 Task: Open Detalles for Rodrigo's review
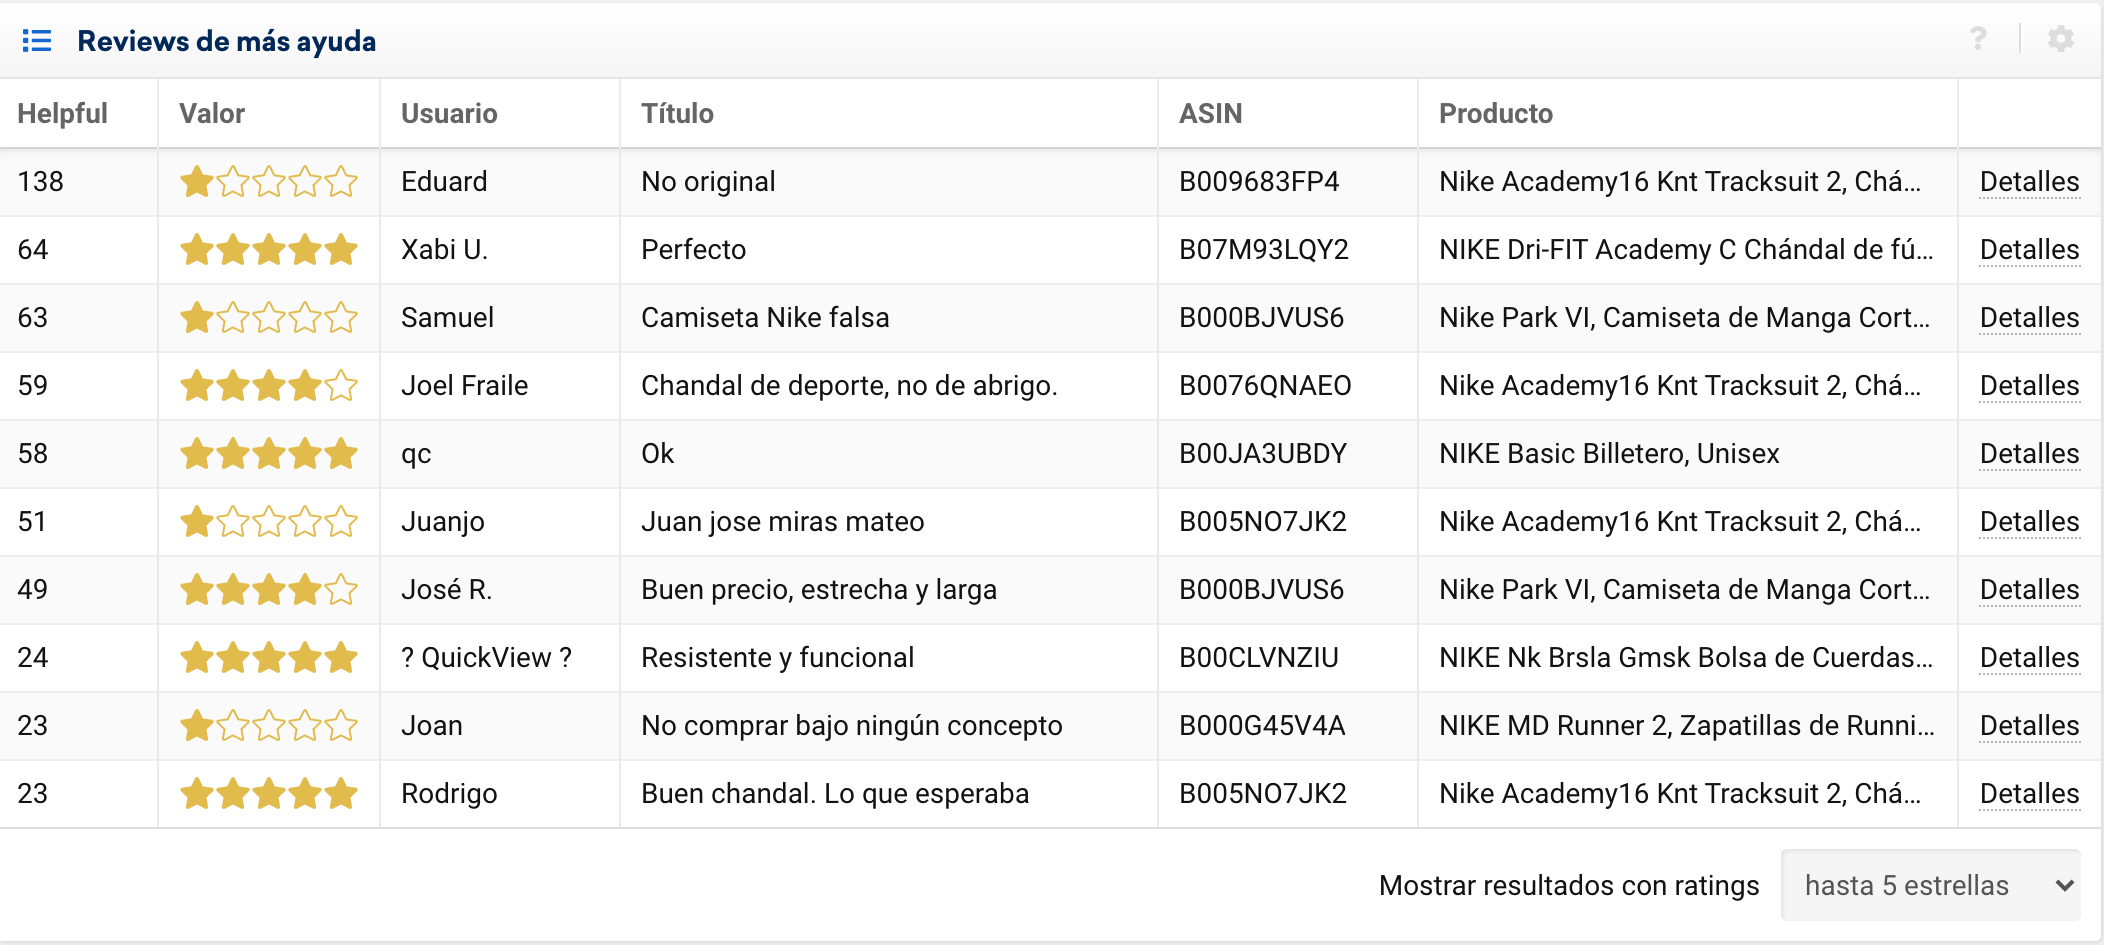click(2029, 794)
